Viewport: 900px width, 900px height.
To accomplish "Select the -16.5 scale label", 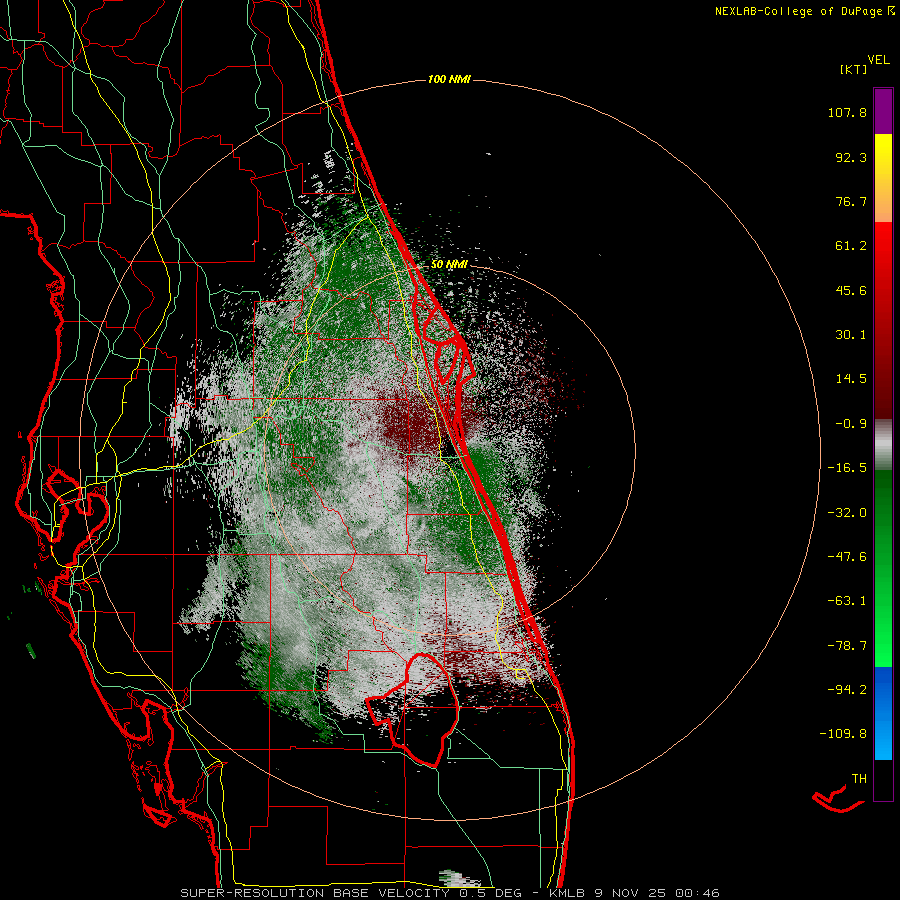I will 847,468.
